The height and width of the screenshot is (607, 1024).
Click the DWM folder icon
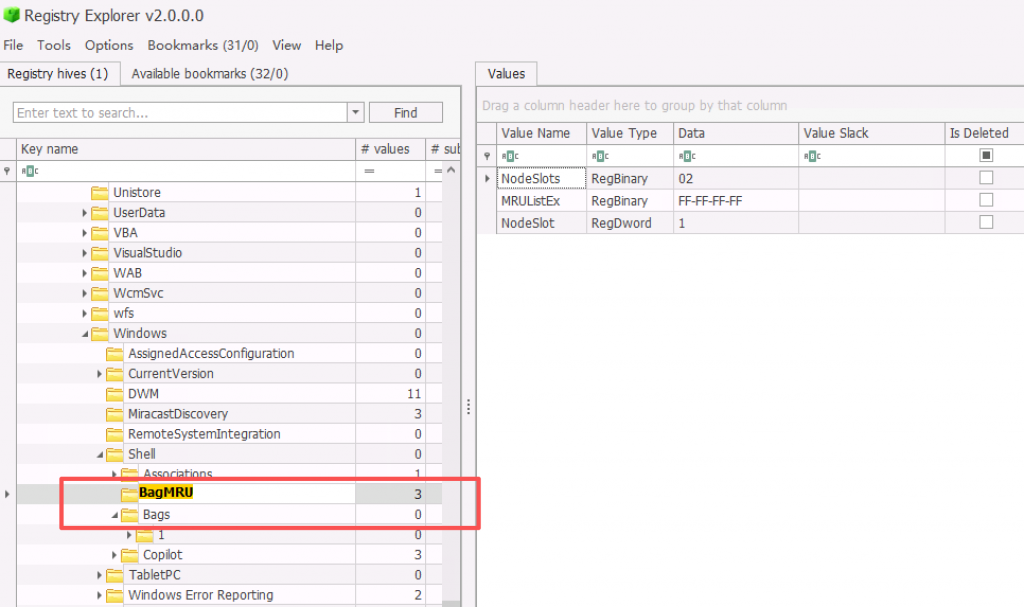114,394
